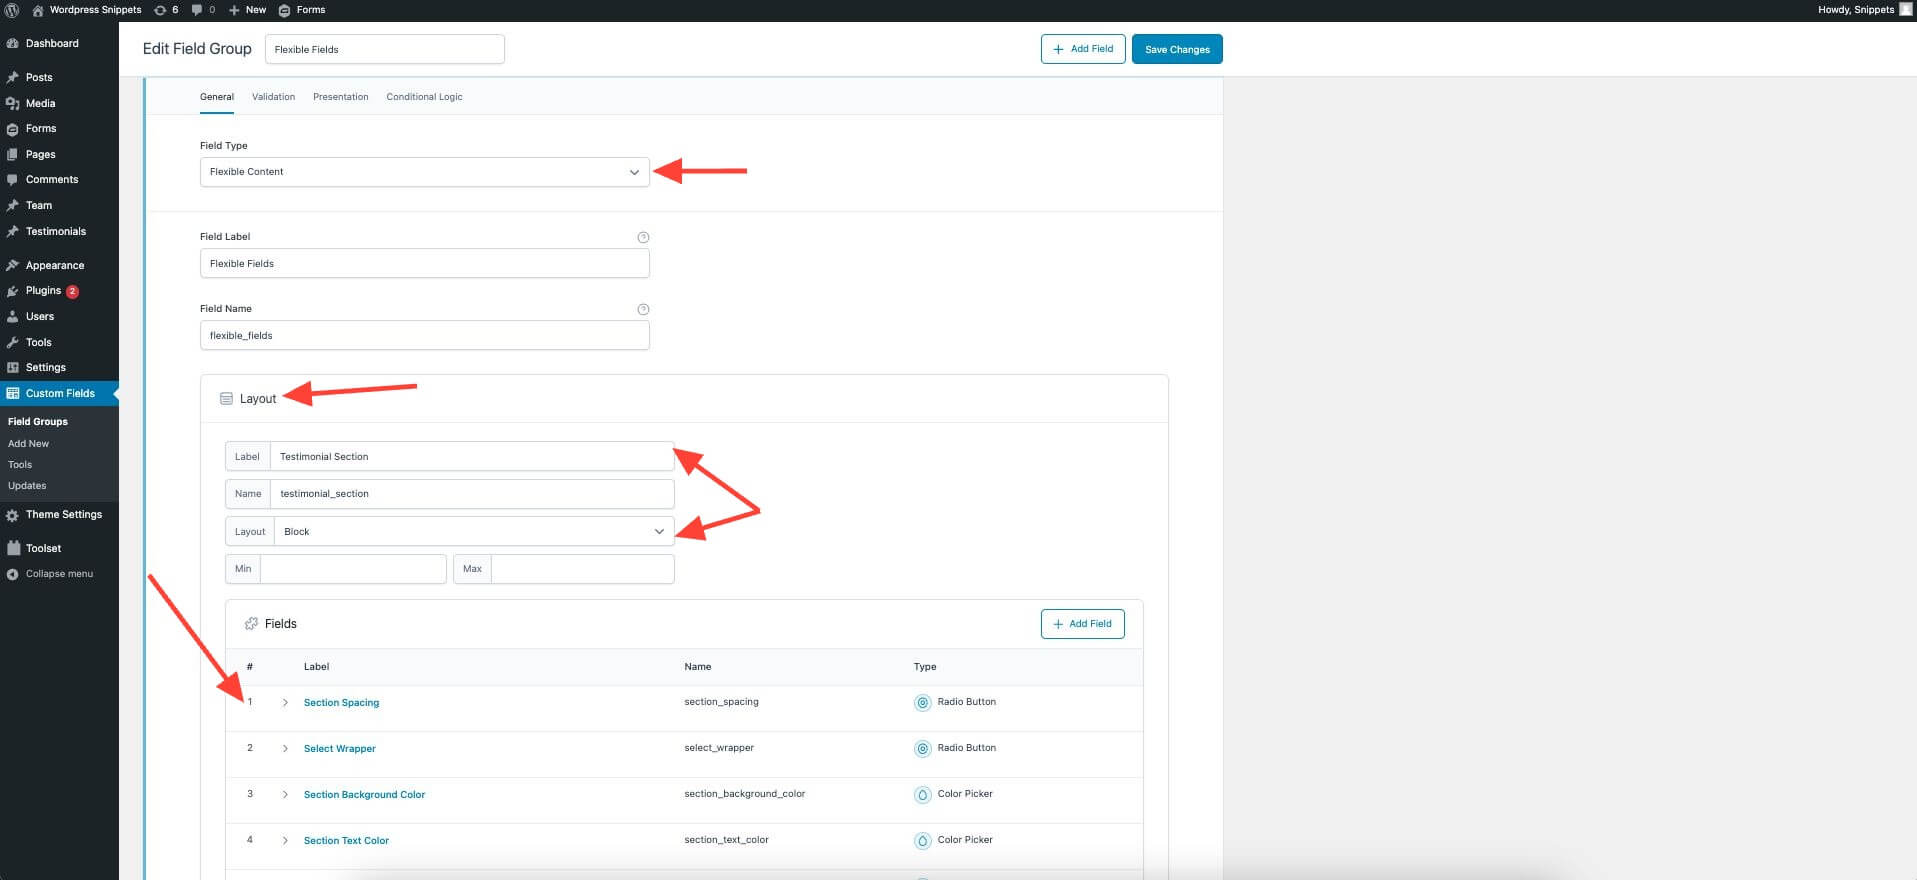Click the layout Label input field
This screenshot has width=1917, height=880.
pos(471,457)
